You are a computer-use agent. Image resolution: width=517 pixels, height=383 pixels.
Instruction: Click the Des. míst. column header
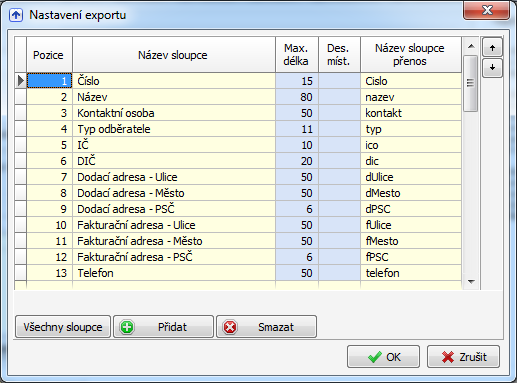pos(339,55)
